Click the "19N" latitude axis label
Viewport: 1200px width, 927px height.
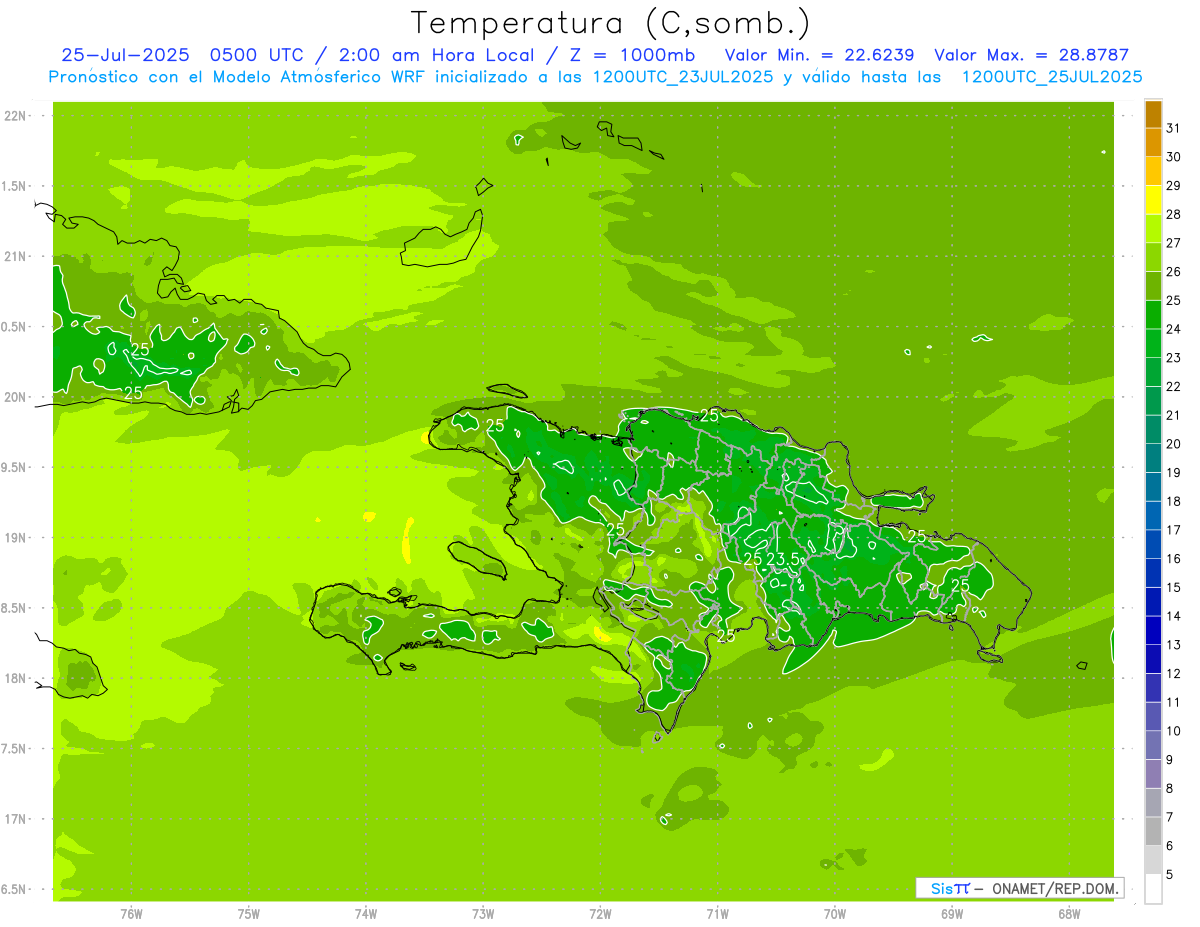(x=15, y=537)
